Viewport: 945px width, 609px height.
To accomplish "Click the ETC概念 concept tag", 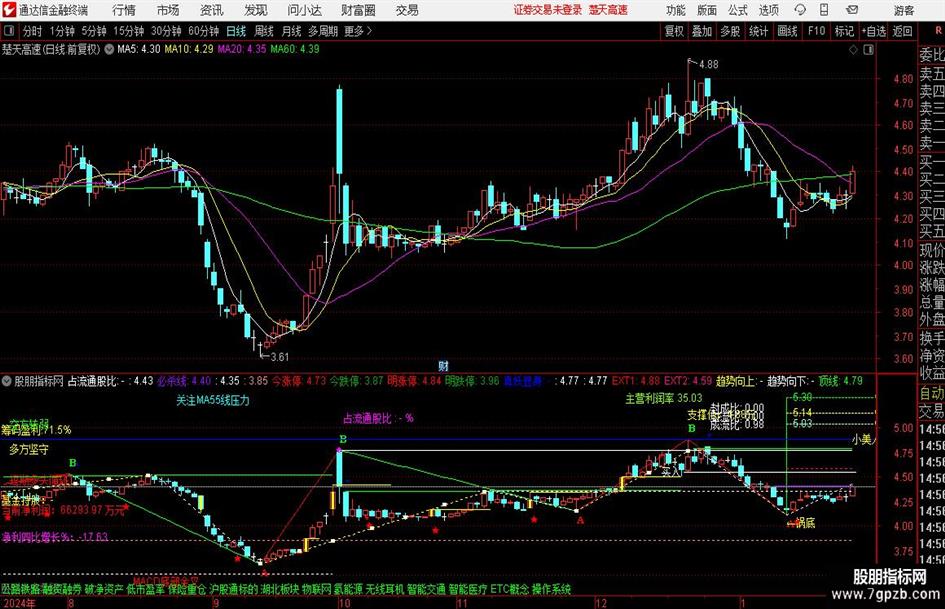I will click(x=509, y=589).
